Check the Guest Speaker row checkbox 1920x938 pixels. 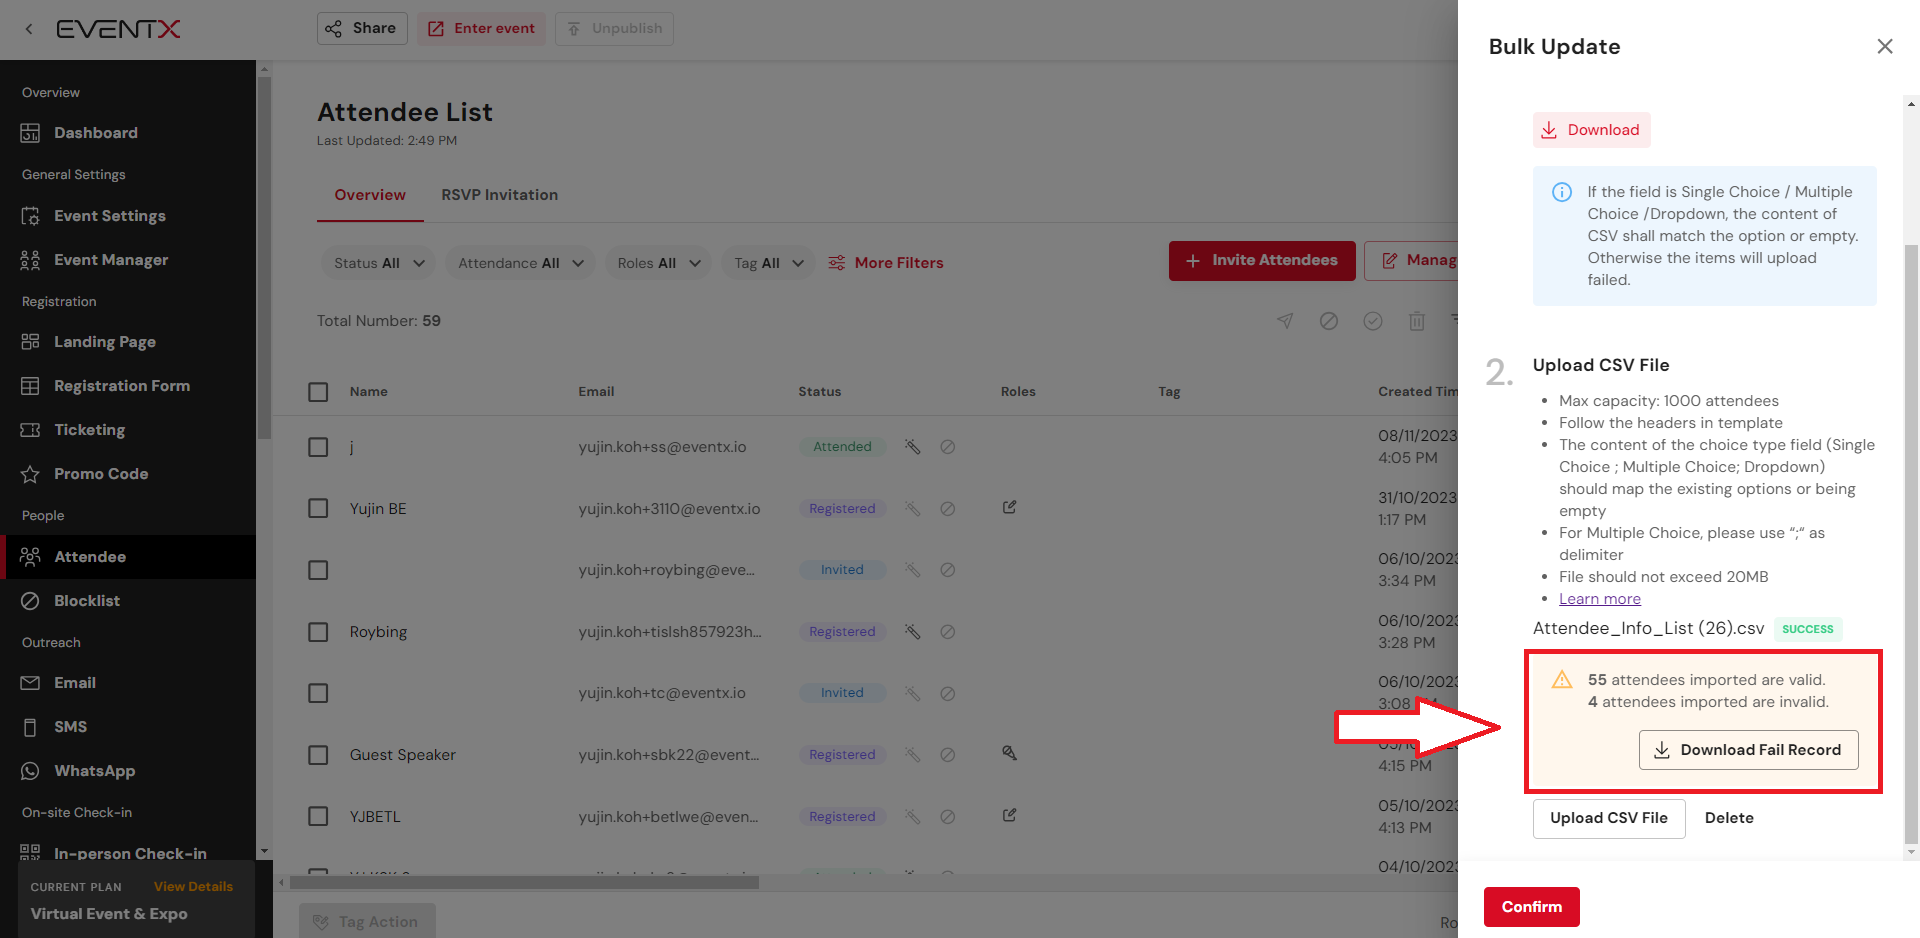click(318, 755)
